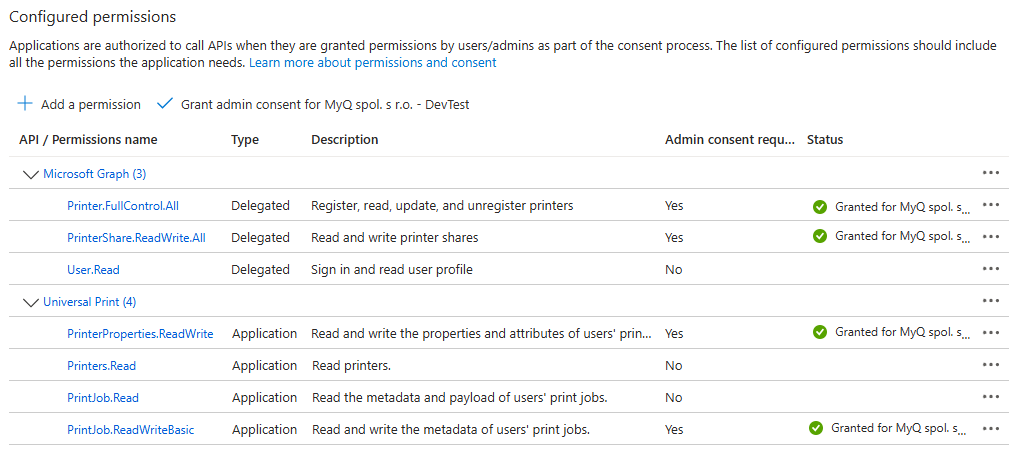Collapse the Universal Print group chevron
1012x450 pixels.
[30, 302]
